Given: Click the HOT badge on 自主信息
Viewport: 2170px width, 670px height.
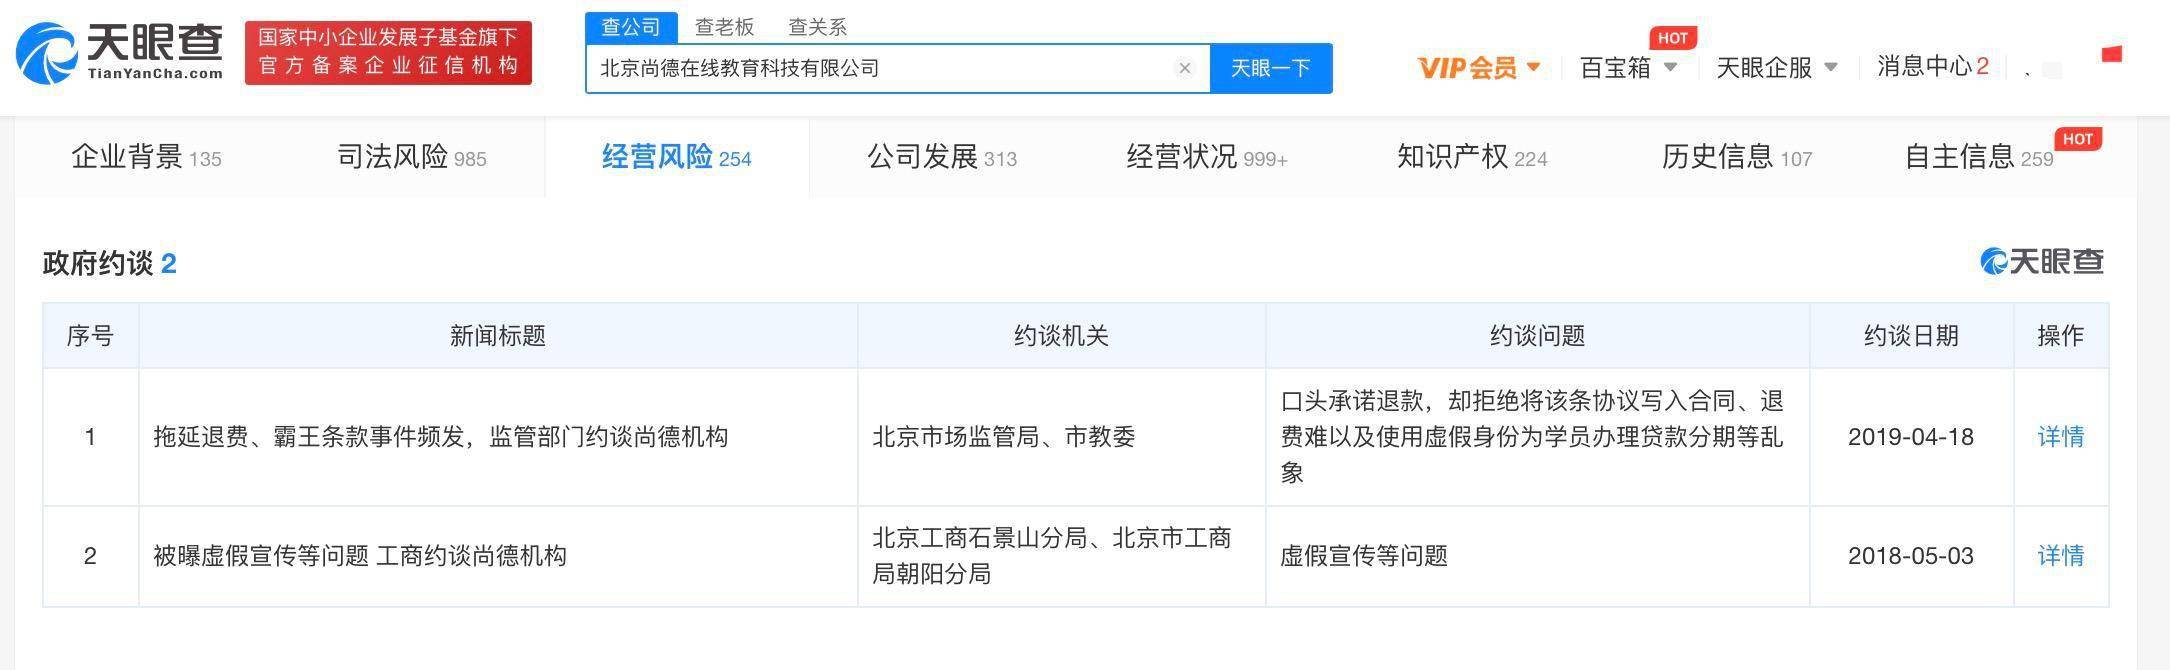Looking at the screenshot, I should (2077, 139).
